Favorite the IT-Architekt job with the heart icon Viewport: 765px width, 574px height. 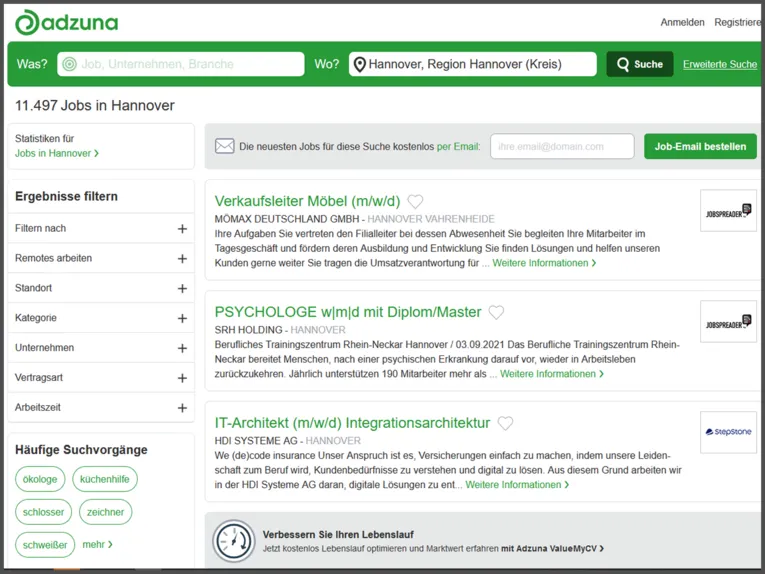[505, 423]
